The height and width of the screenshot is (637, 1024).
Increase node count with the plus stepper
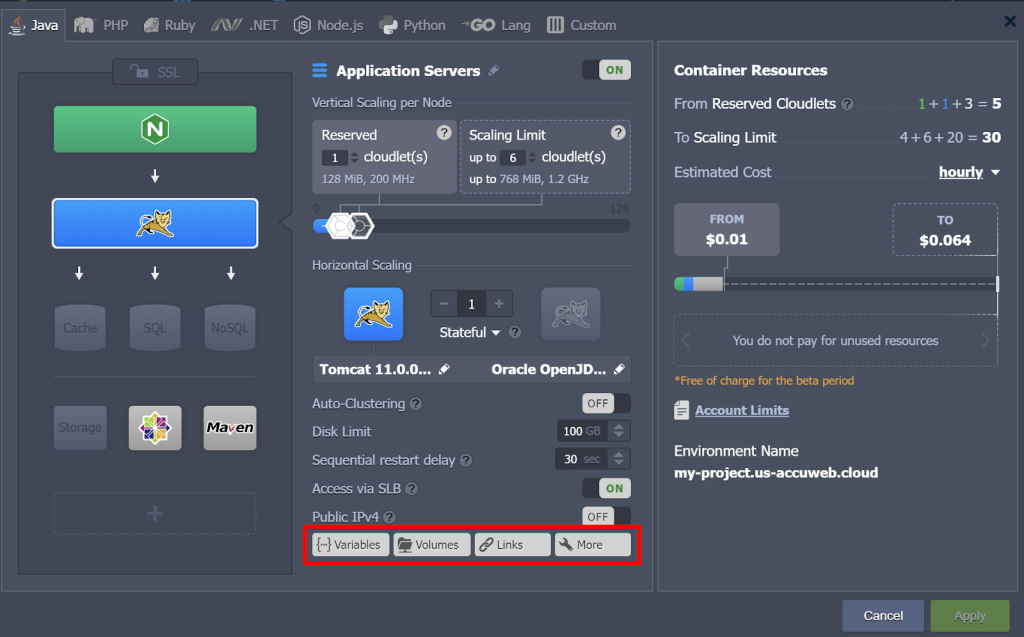pos(497,303)
